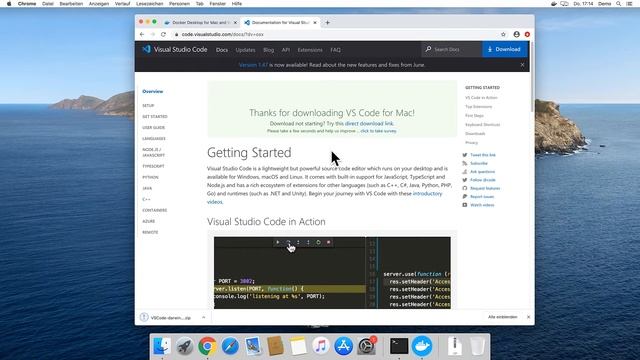
Task: Click the Visual Studio Code logo
Action: click(147, 49)
